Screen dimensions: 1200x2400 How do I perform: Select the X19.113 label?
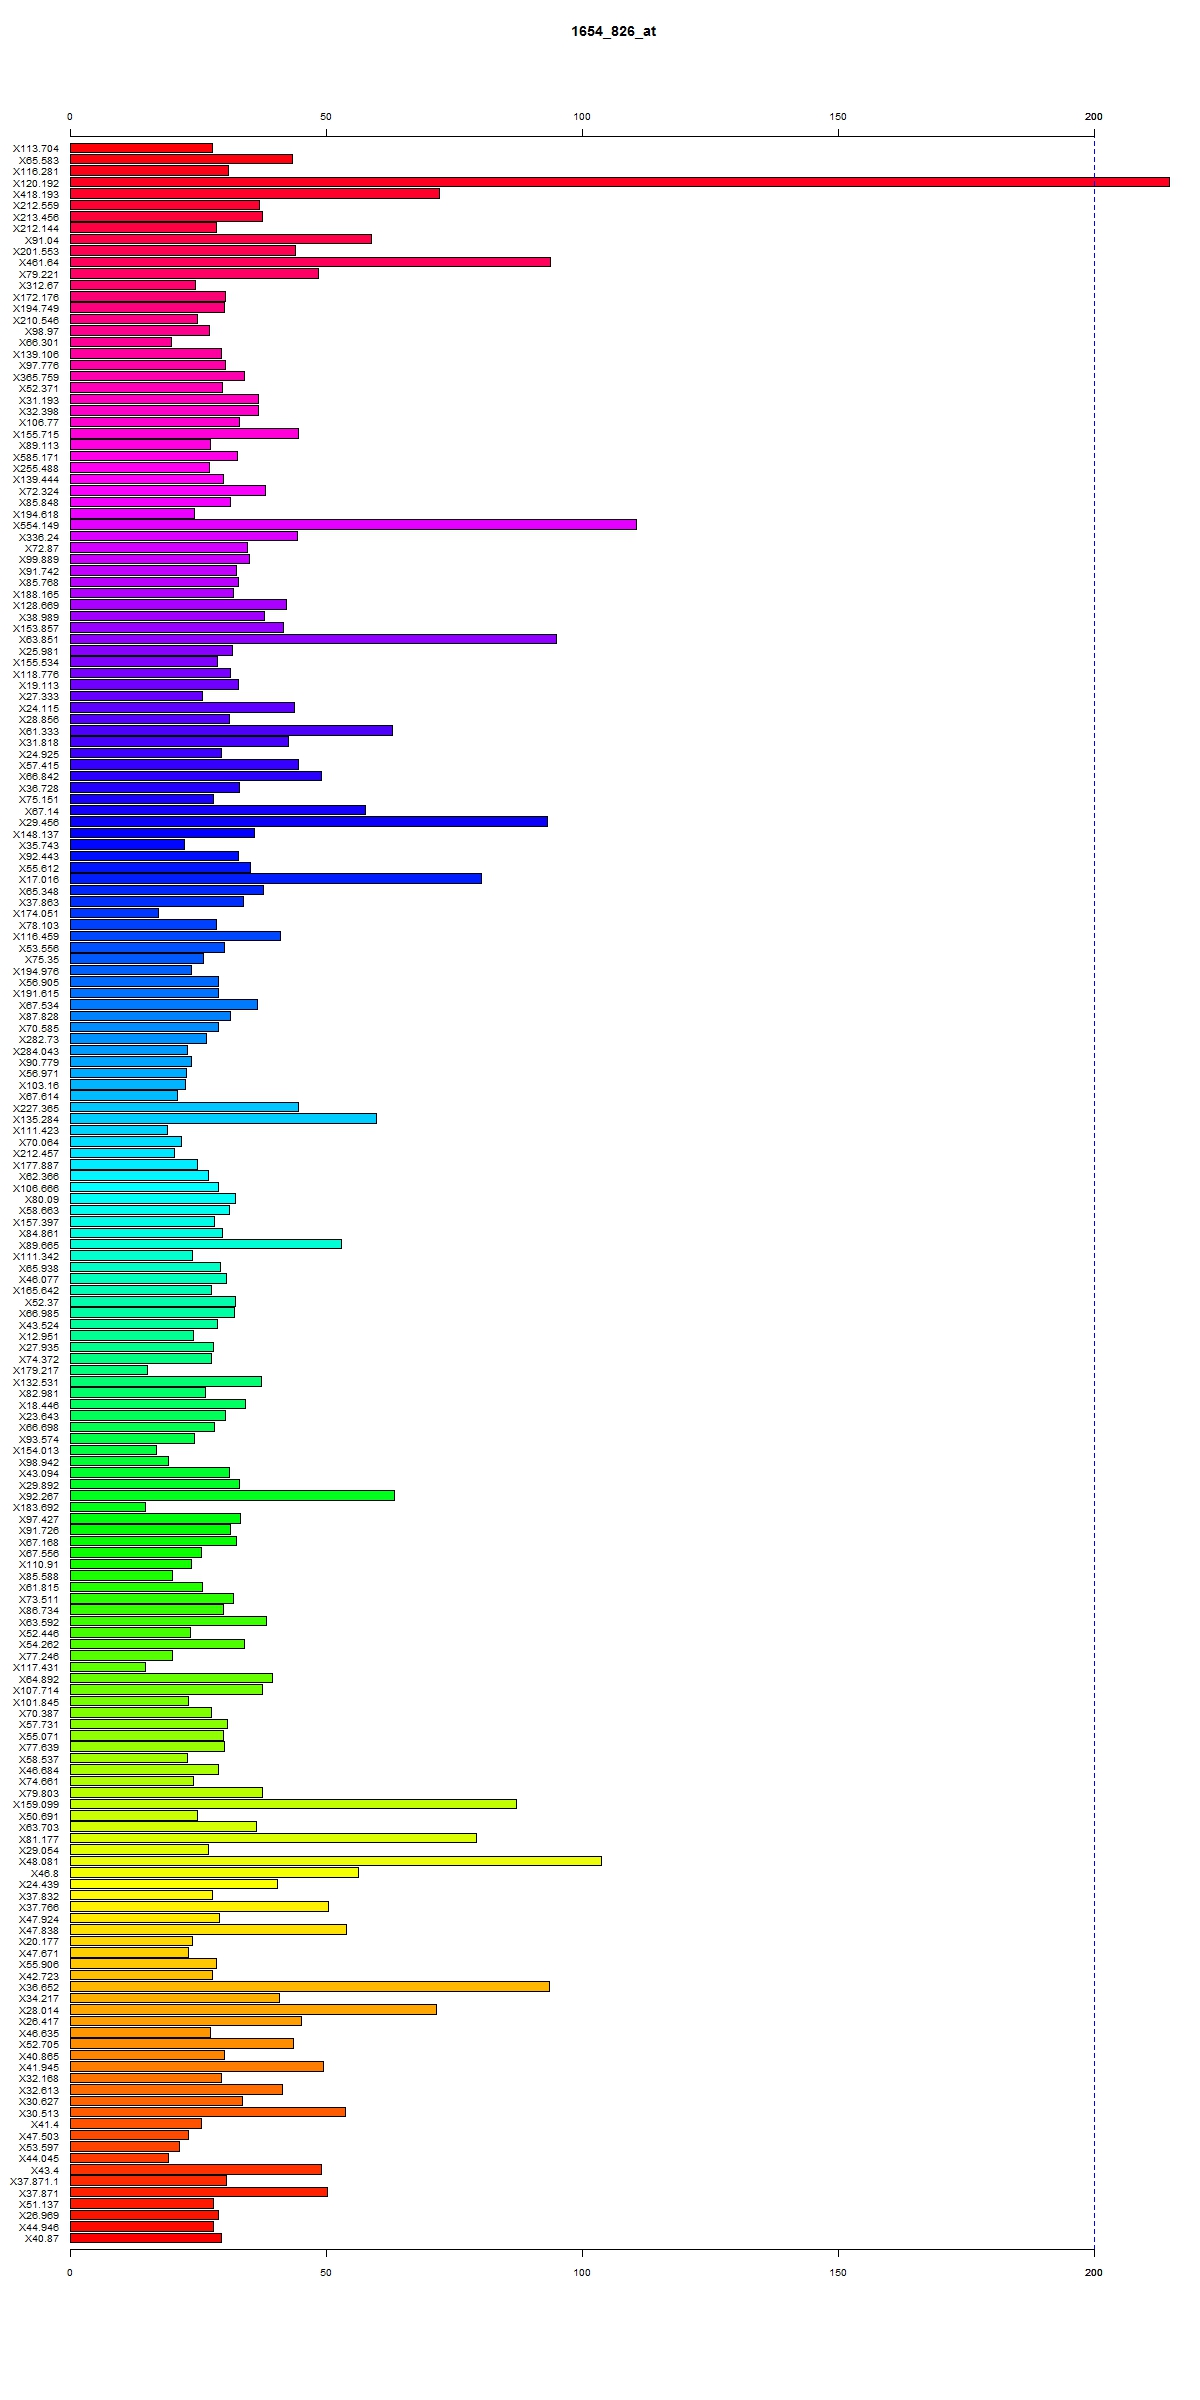tap(39, 685)
